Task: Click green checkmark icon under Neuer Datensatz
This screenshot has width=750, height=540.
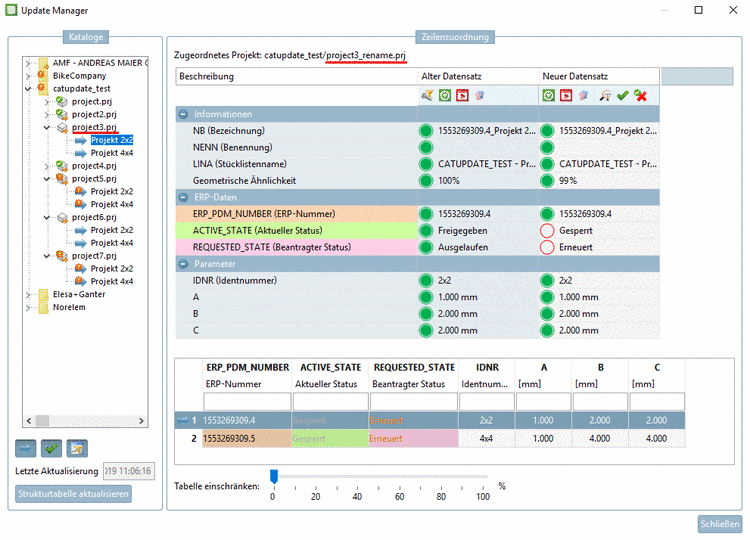Action: tap(622, 95)
